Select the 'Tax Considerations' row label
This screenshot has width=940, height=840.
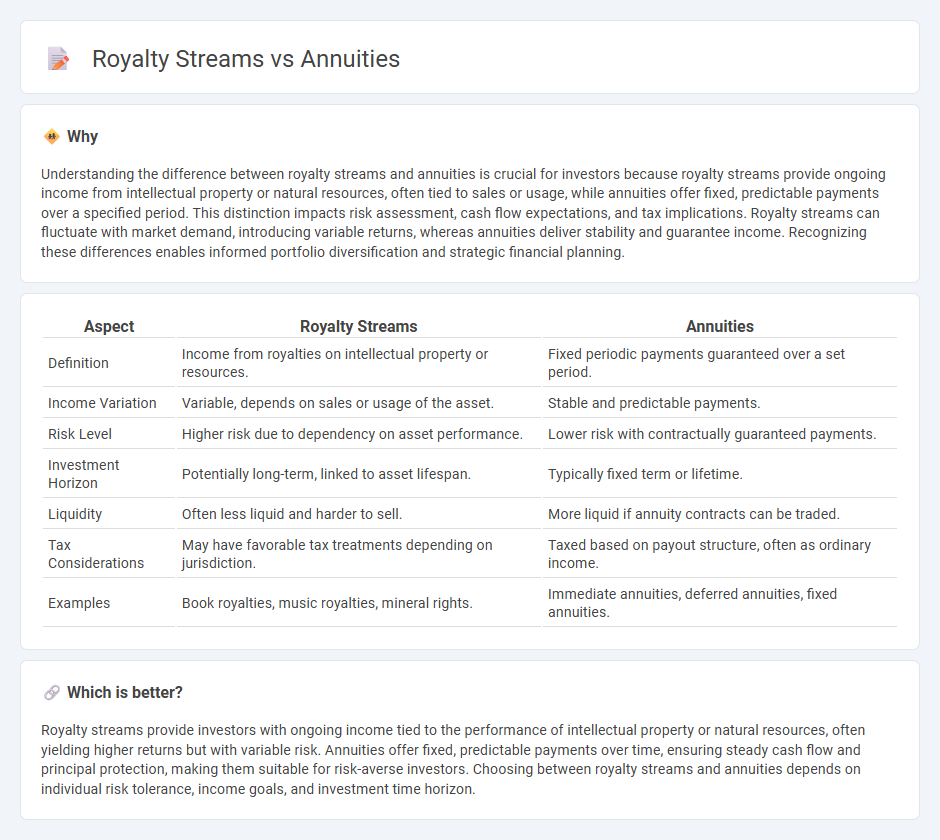(96, 554)
